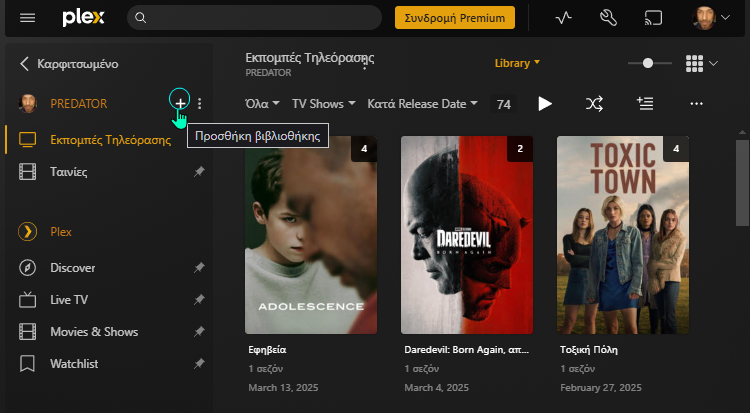Open the hamburger navigation menu
The image size is (750, 413).
(x=27, y=18)
